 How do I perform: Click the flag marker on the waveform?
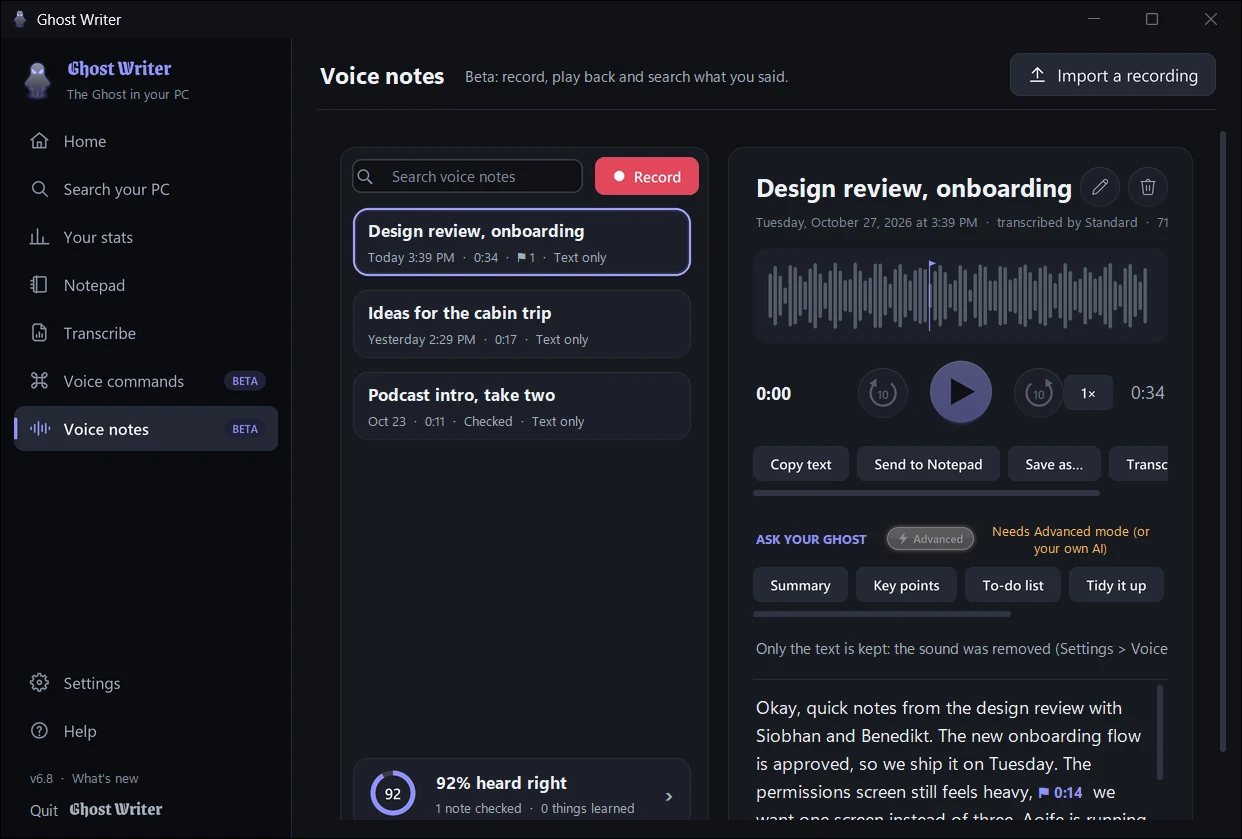[932, 266]
